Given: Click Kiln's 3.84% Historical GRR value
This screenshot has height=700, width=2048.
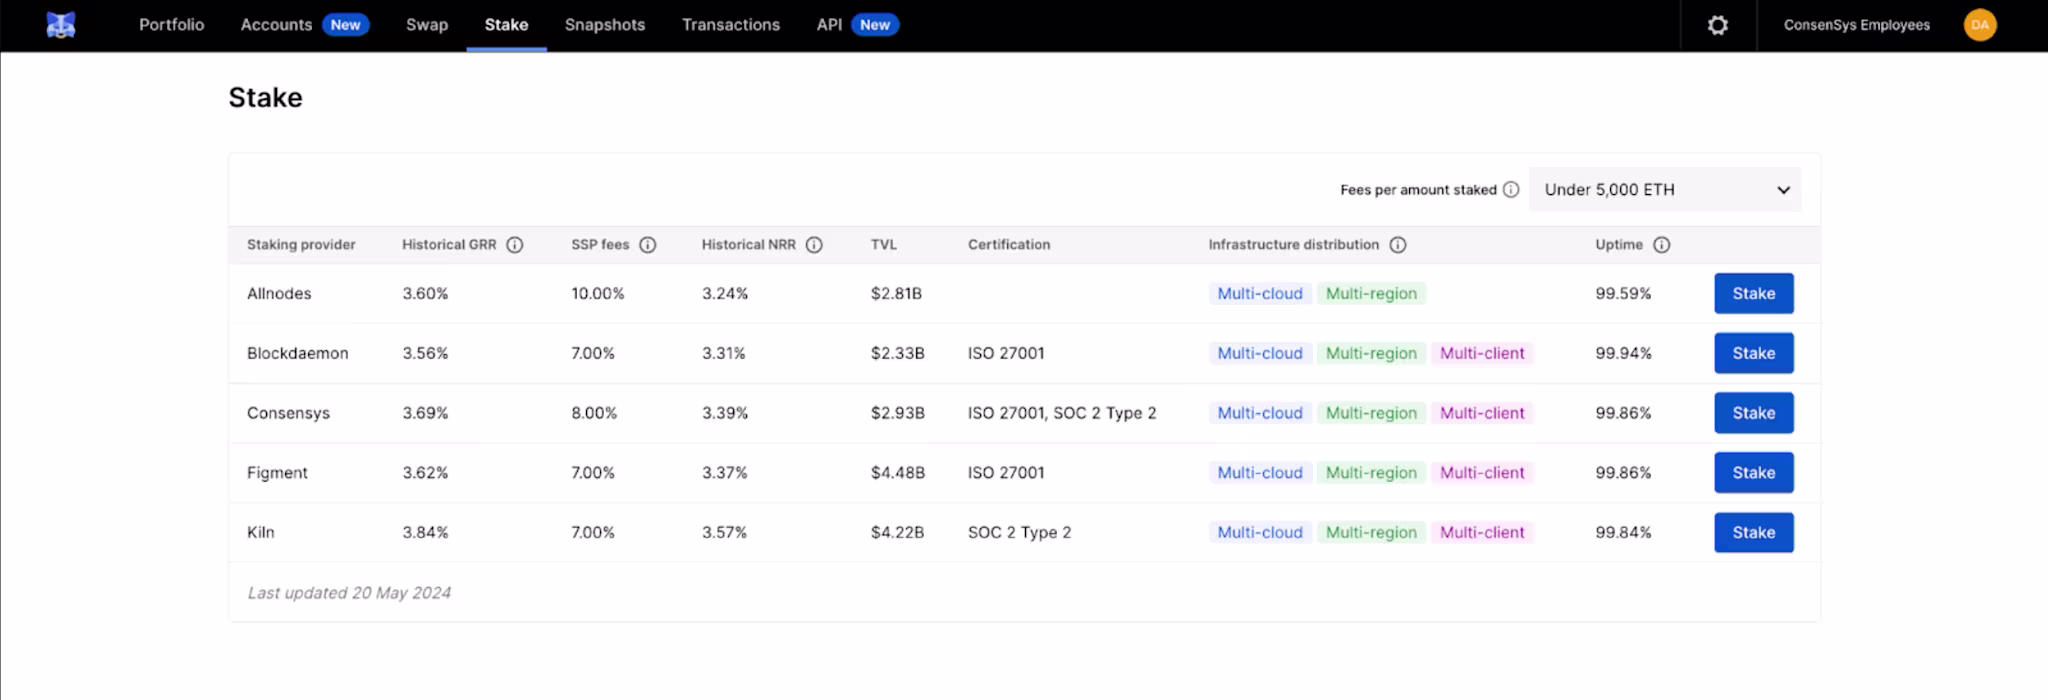Looking at the screenshot, I should (x=425, y=533).
